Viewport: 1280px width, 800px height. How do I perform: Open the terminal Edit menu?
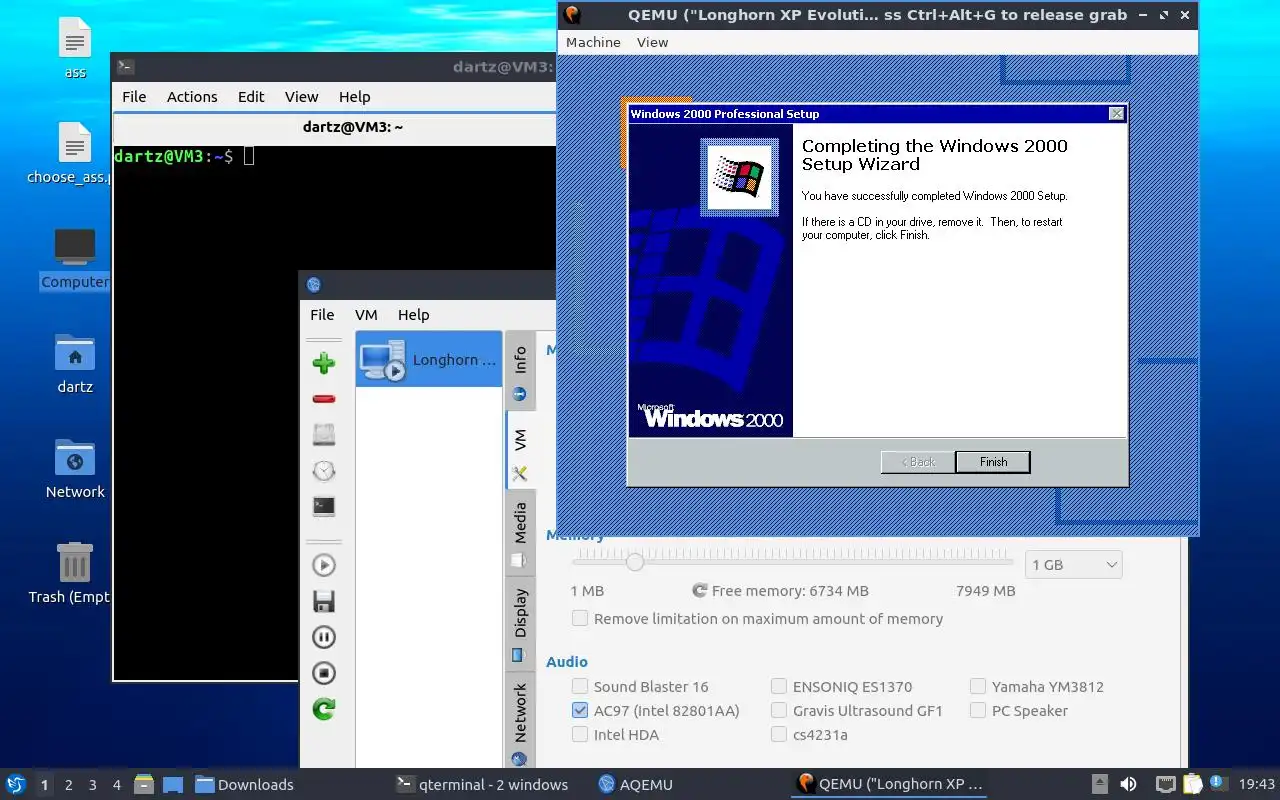(x=251, y=96)
